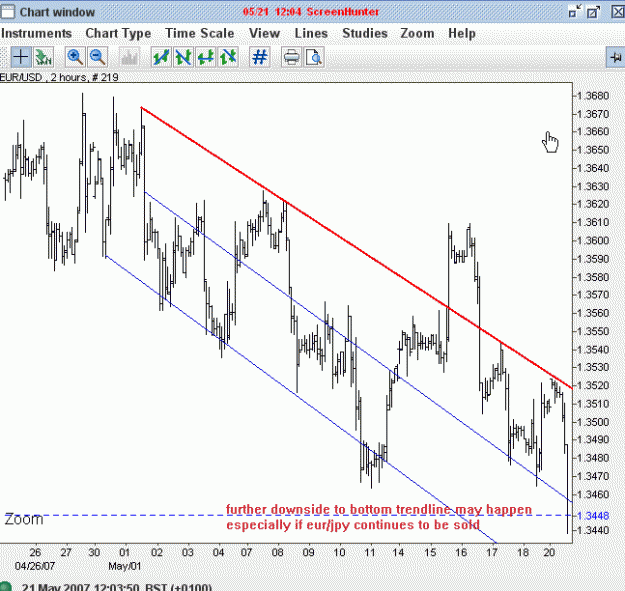Open the View menu
625x591 pixels.
(264, 33)
